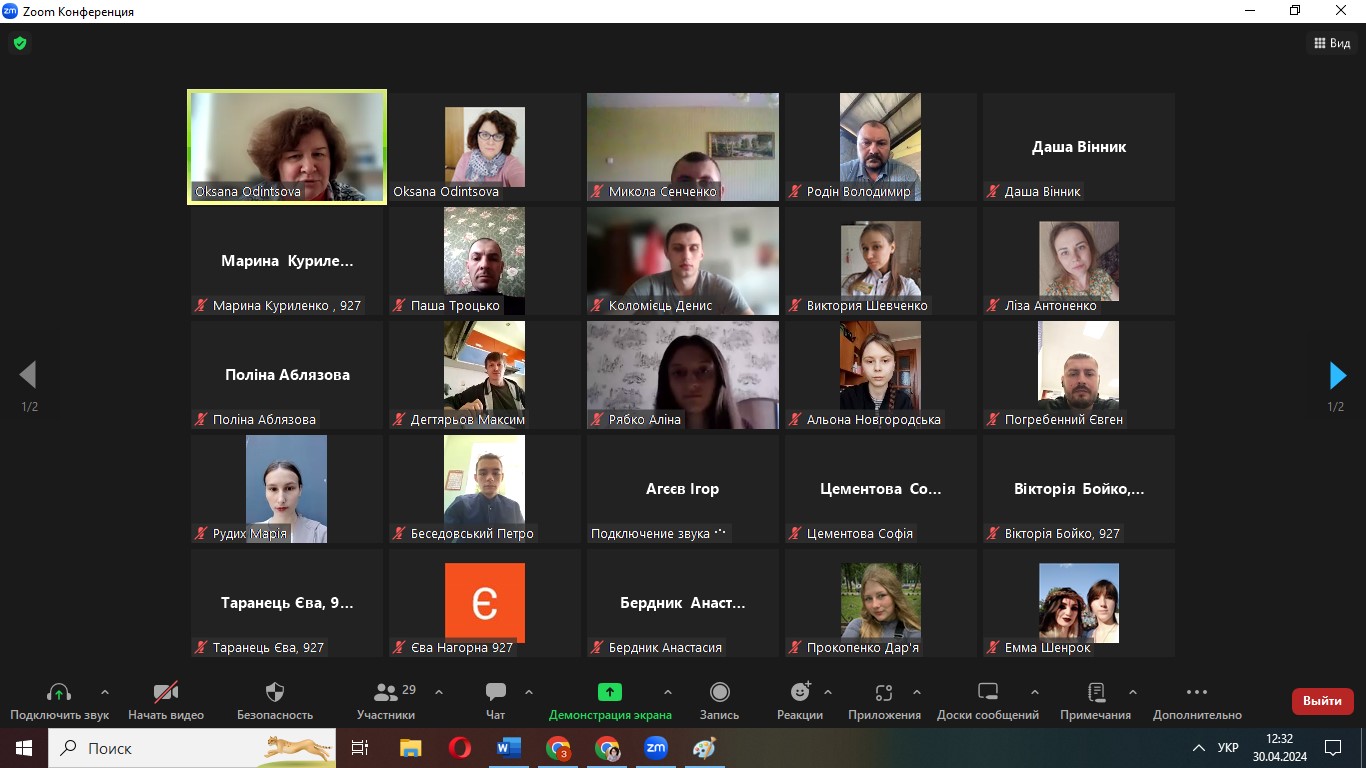Expand audio options arrow next to Подключить звук
The height and width of the screenshot is (768, 1366).
(x=105, y=692)
